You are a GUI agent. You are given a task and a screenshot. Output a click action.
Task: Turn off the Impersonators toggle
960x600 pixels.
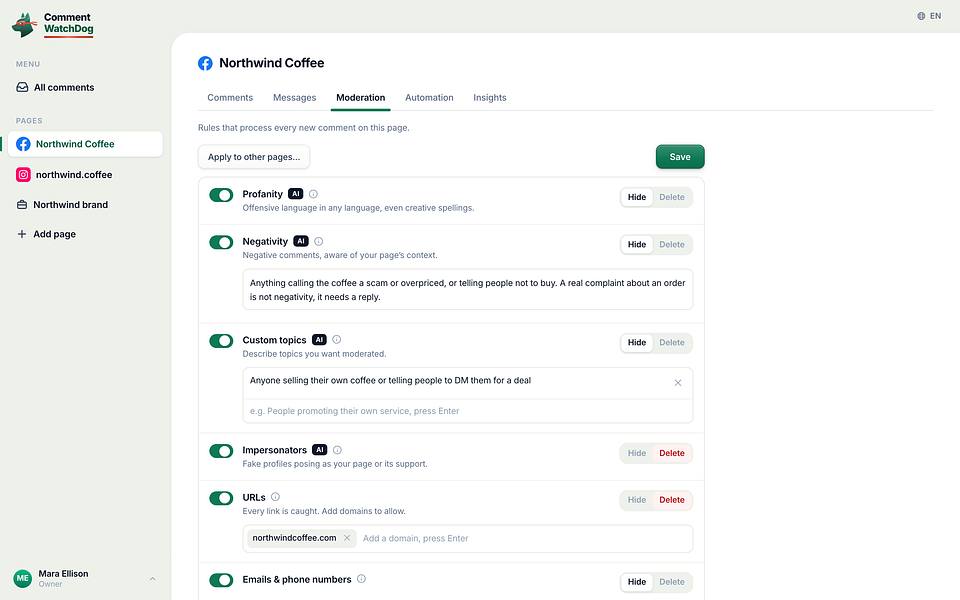tap(221, 451)
